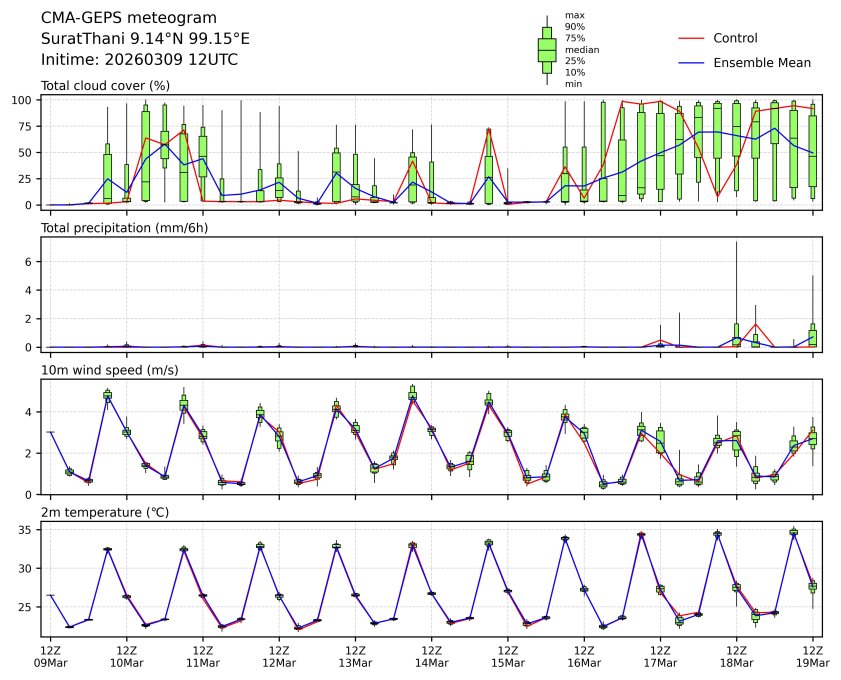The width and height of the screenshot is (841, 680).
Task: Click the CMA-GEPS meteogram title
Action: [x=115, y=18]
